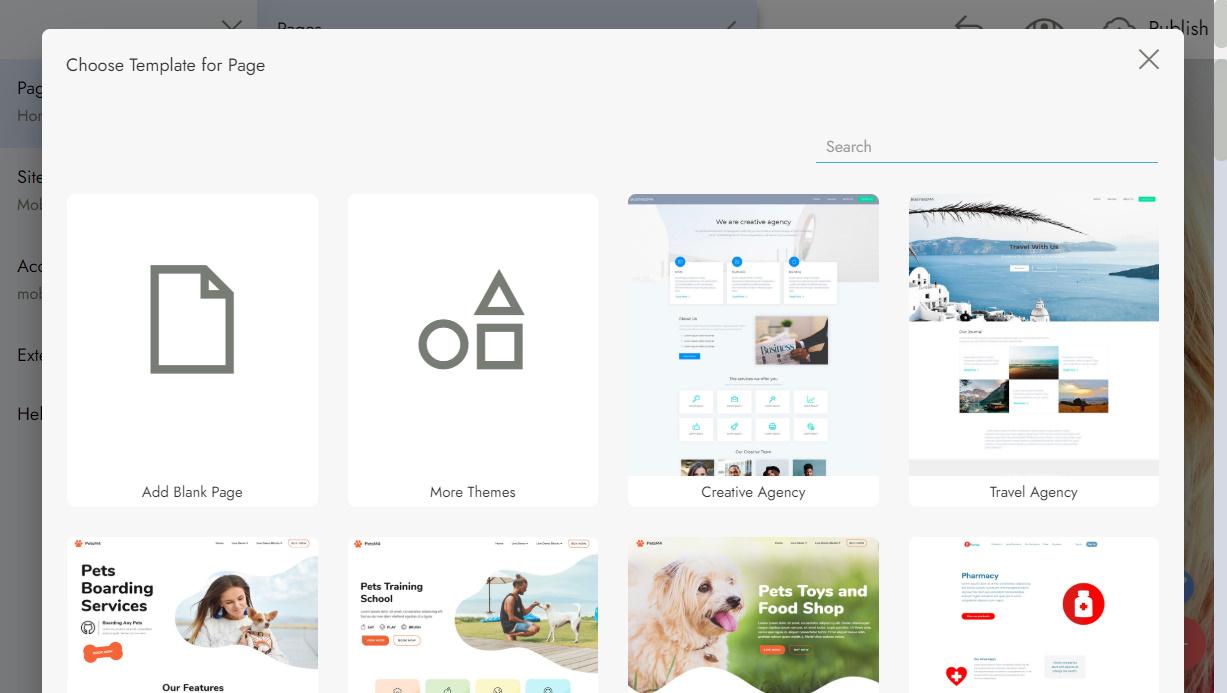Close the left sidebar menu with X
The image size is (1227, 693).
pyautogui.click(x=231, y=26)
